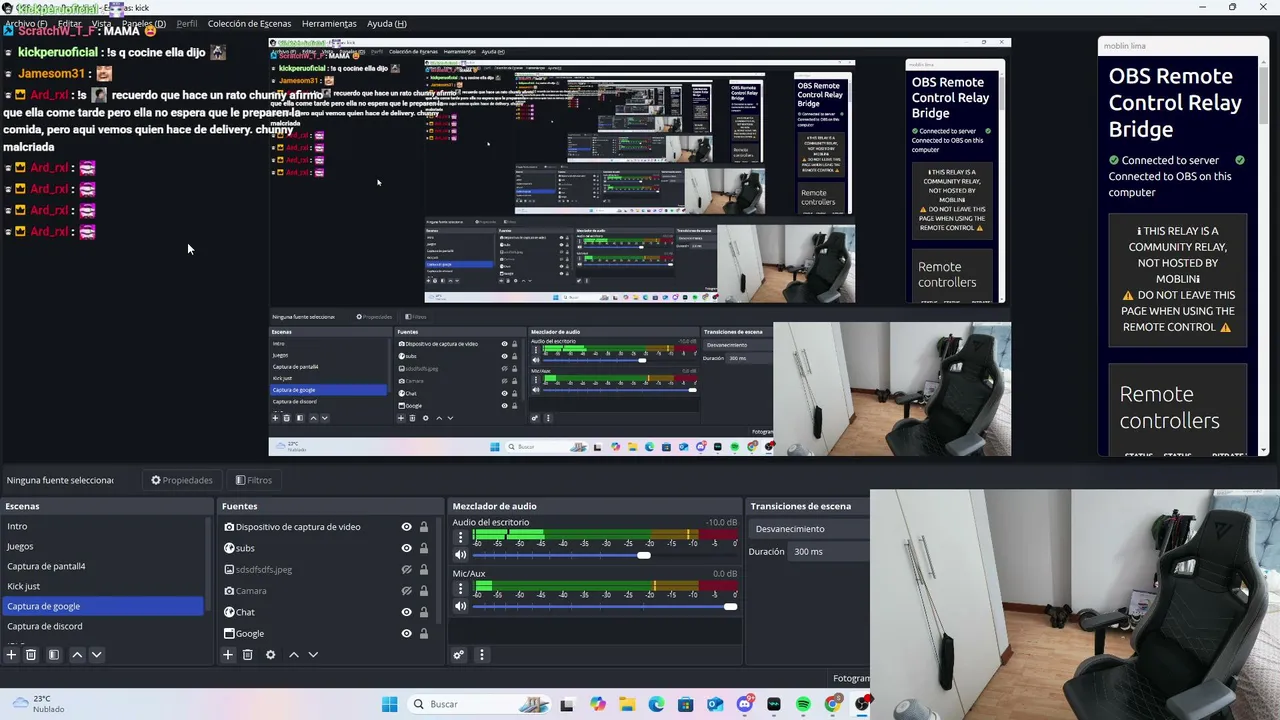Delete the selected scene using trash icon
Image resolution: width=1280 pixels, height=720 pixels.
31,655
